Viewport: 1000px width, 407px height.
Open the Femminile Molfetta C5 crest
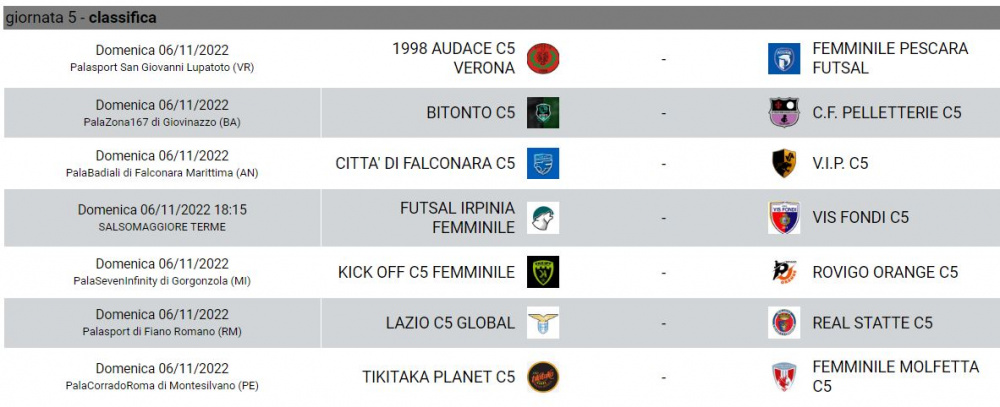(x=784, y=376)
